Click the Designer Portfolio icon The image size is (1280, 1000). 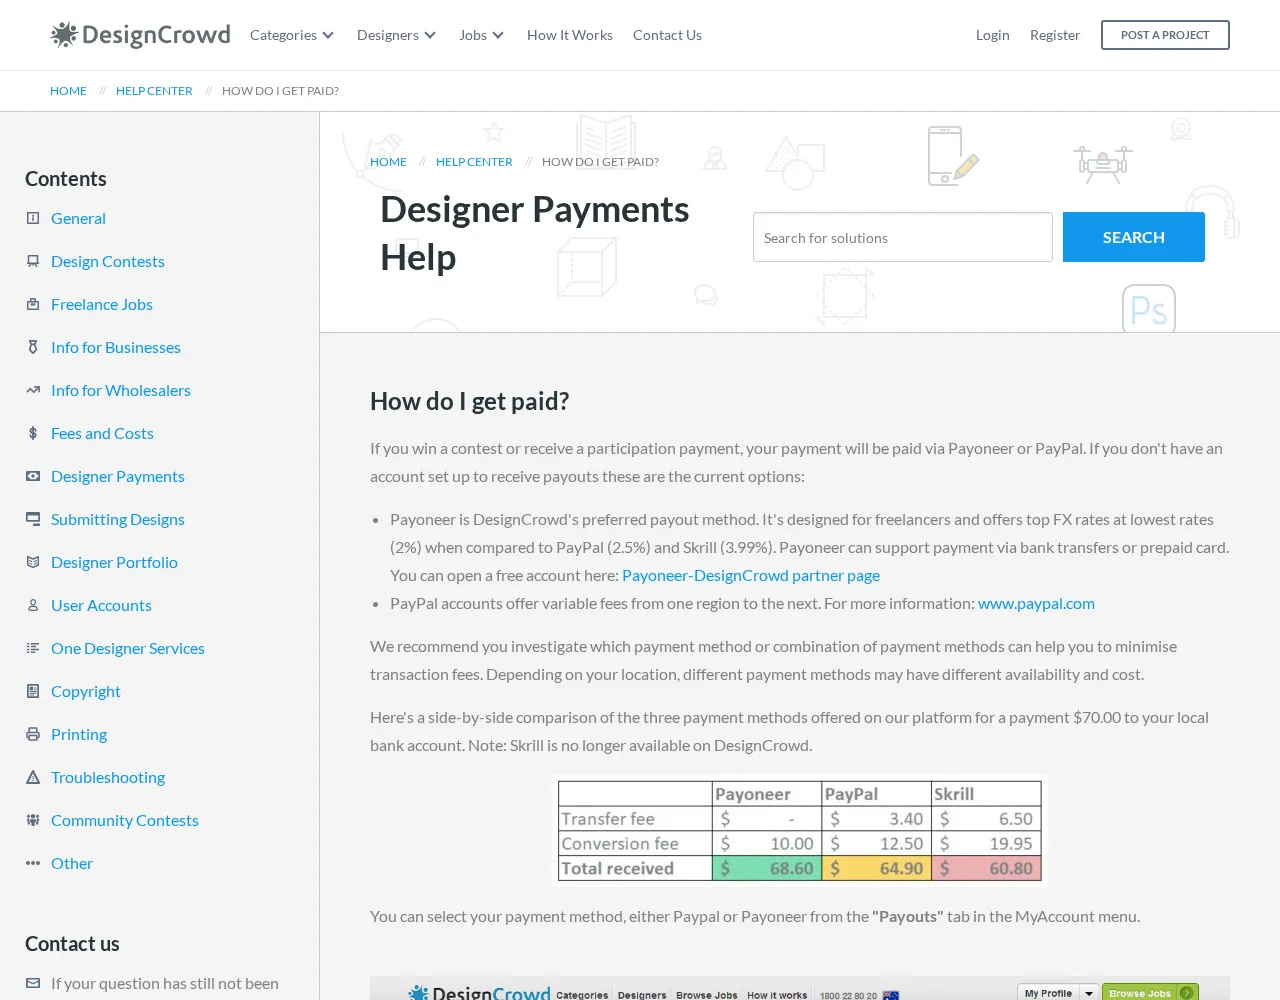point(33,562)
